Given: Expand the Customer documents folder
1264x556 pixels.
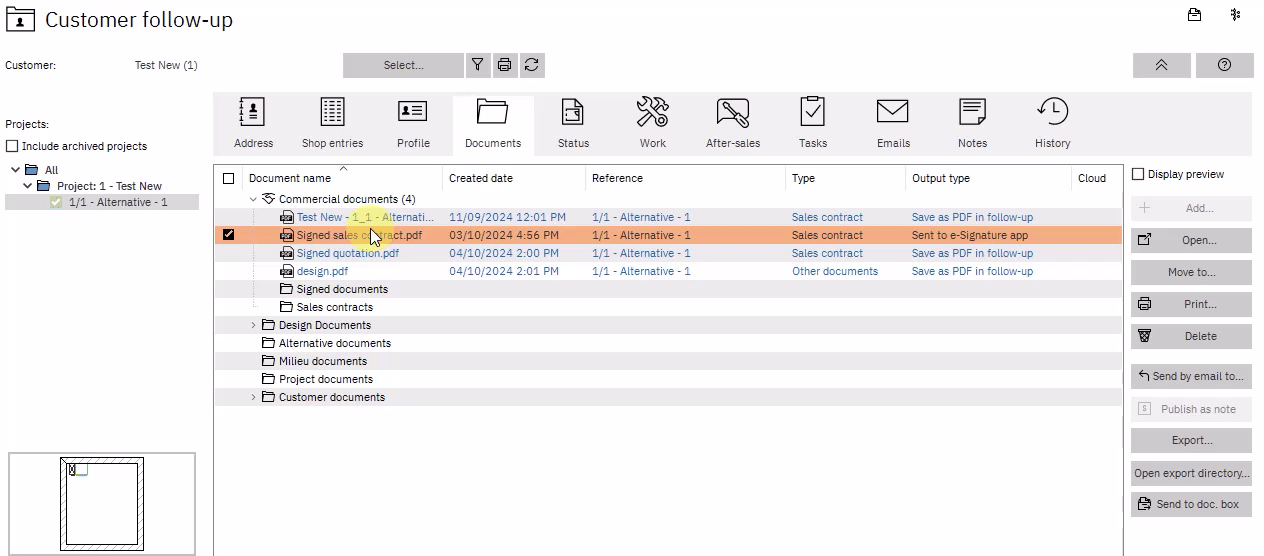Looking at the screenshot, I should (x=253, y=397).
